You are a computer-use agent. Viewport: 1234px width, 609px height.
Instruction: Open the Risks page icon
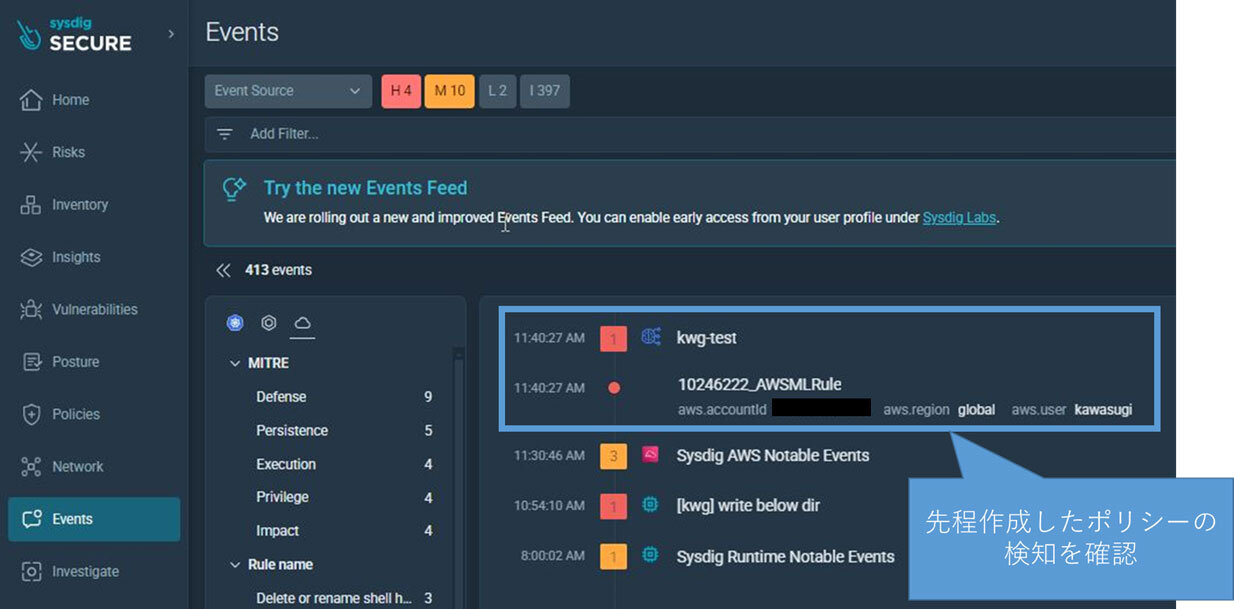31,152
